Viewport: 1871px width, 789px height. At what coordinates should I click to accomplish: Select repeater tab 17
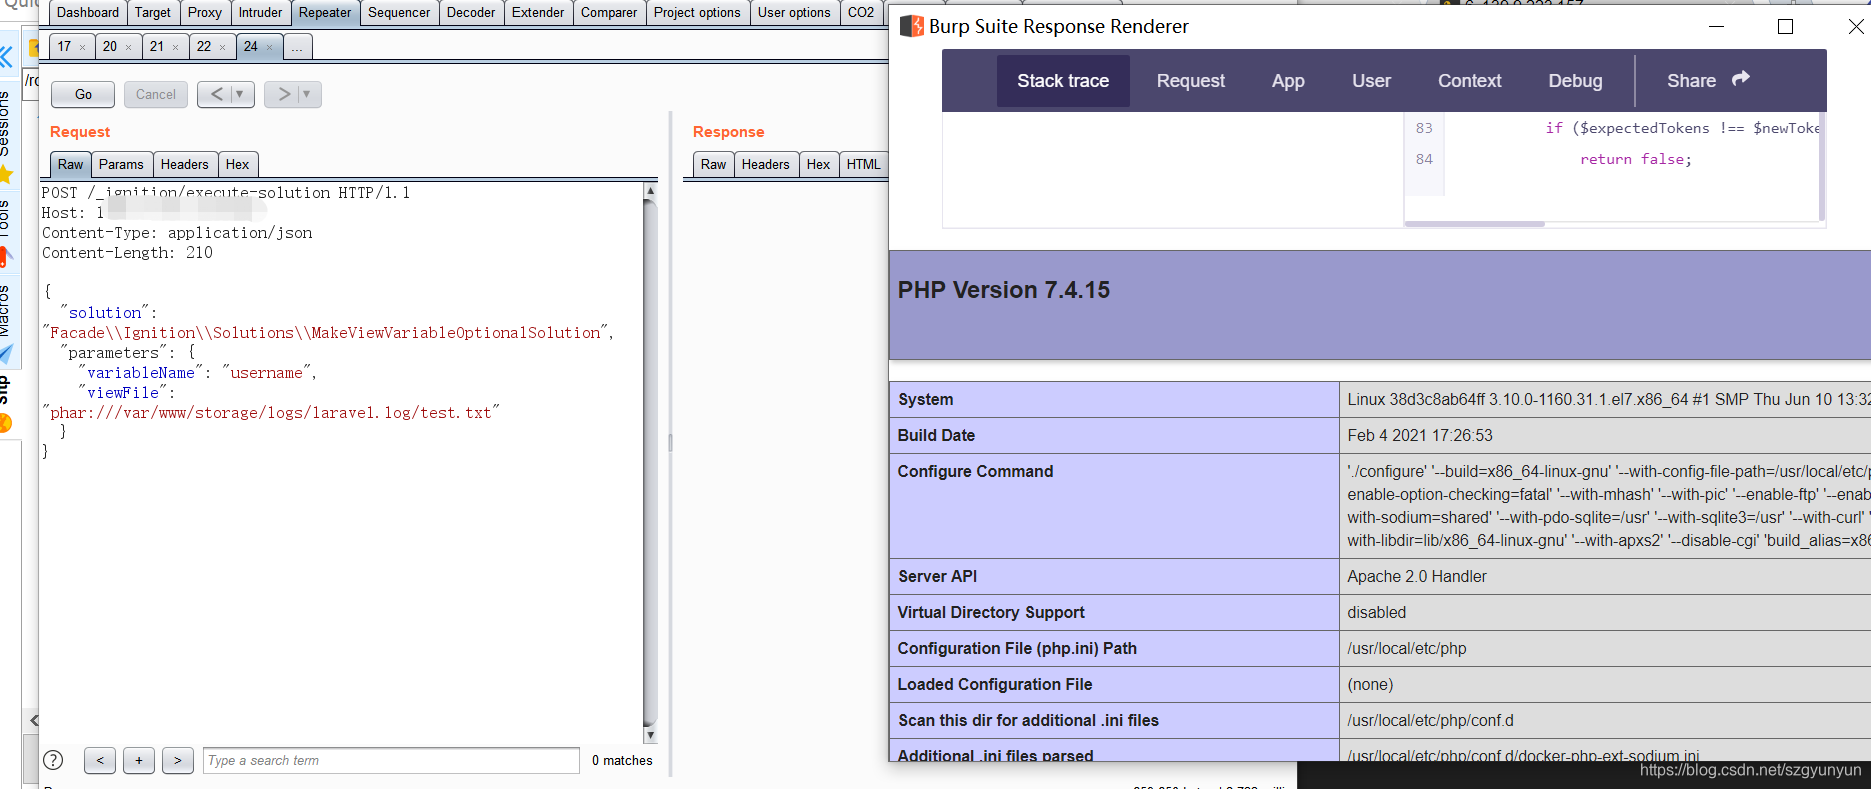[64, 46]
